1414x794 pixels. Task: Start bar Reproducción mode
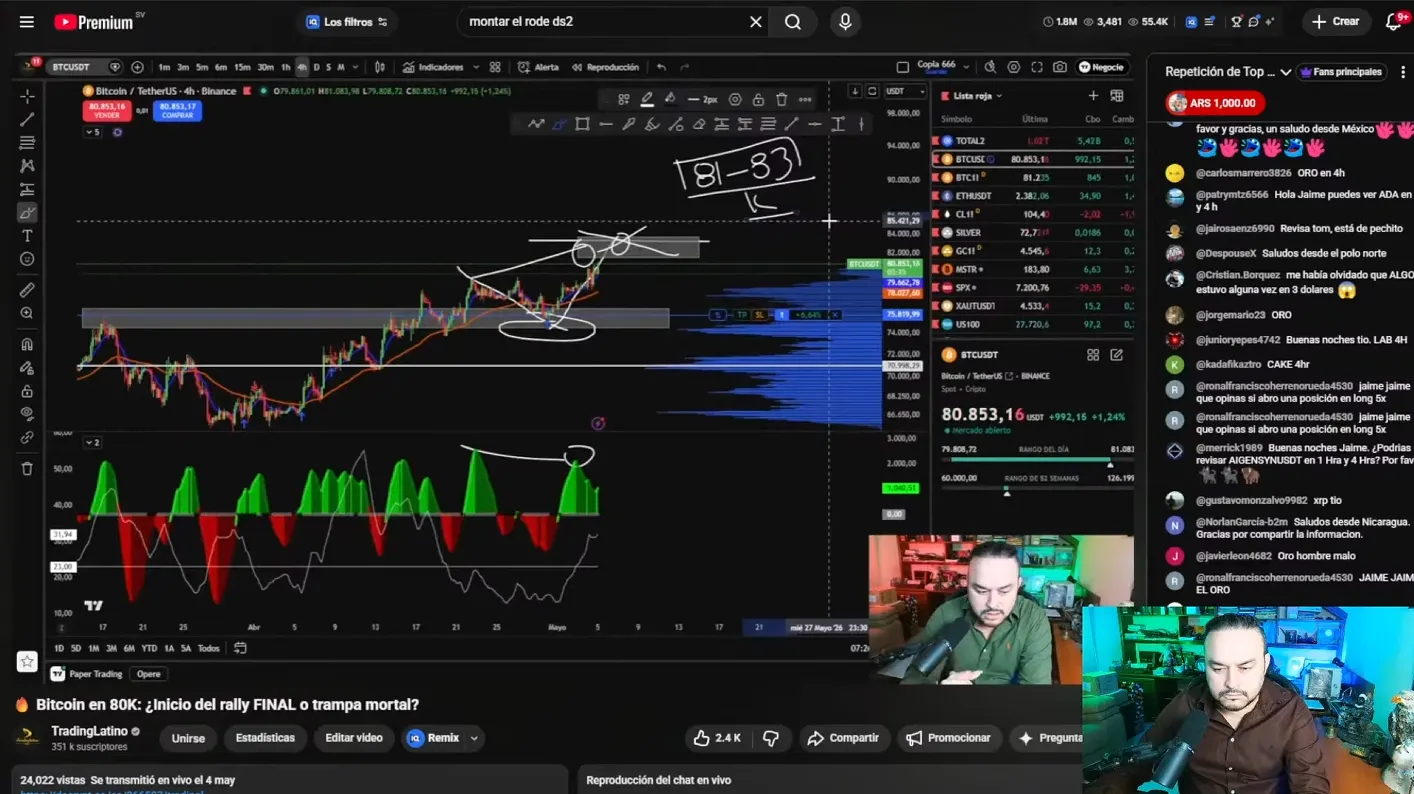pos(605,67)
